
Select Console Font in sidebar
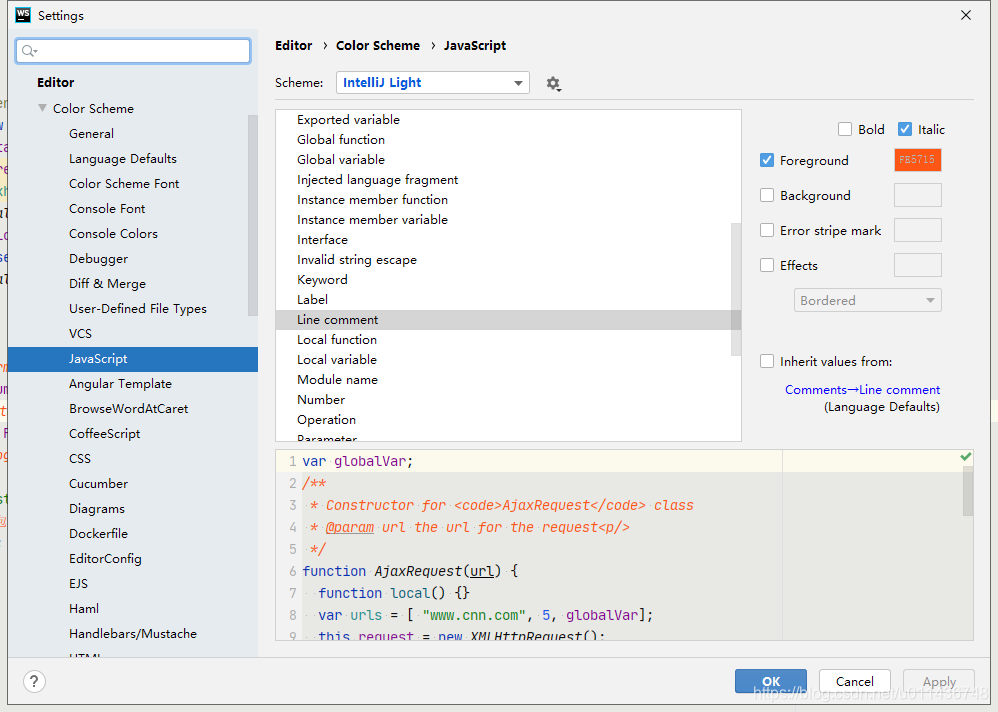point(107,209)
